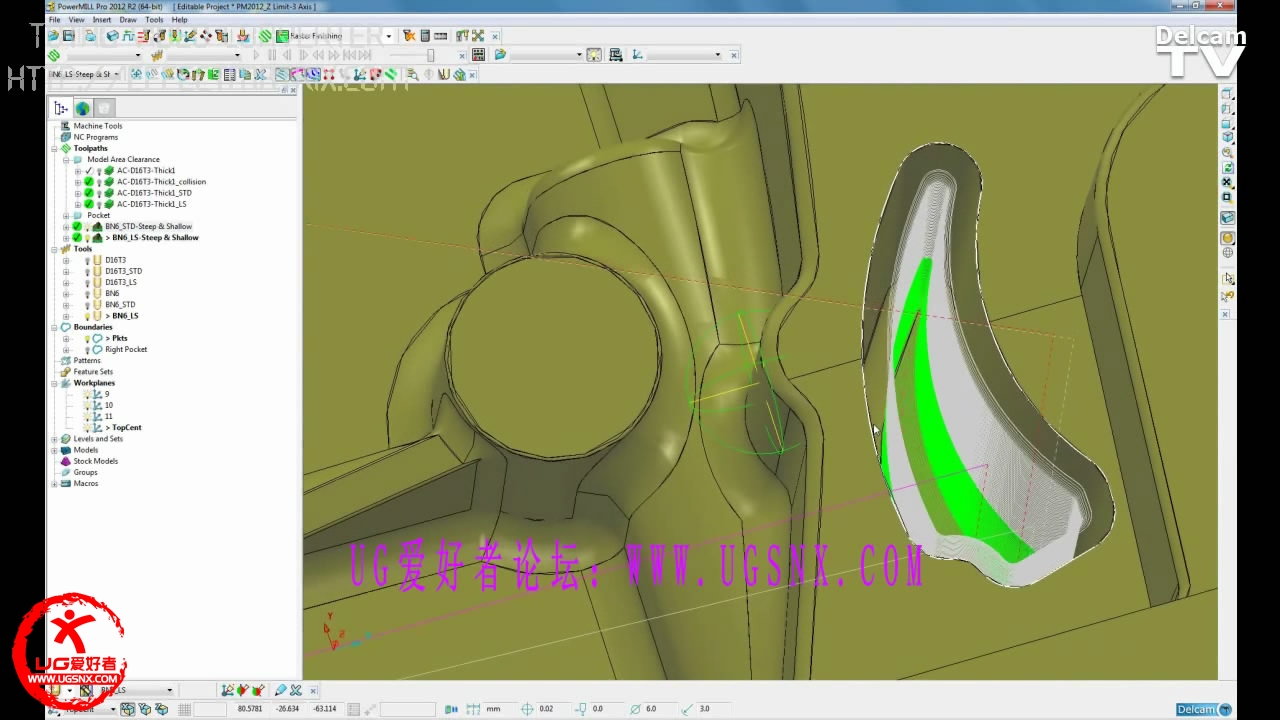Viewport: 1280px width, 720px height.
Task: Collapse the Tools tree branch
Action: click(x=56, y=249)
